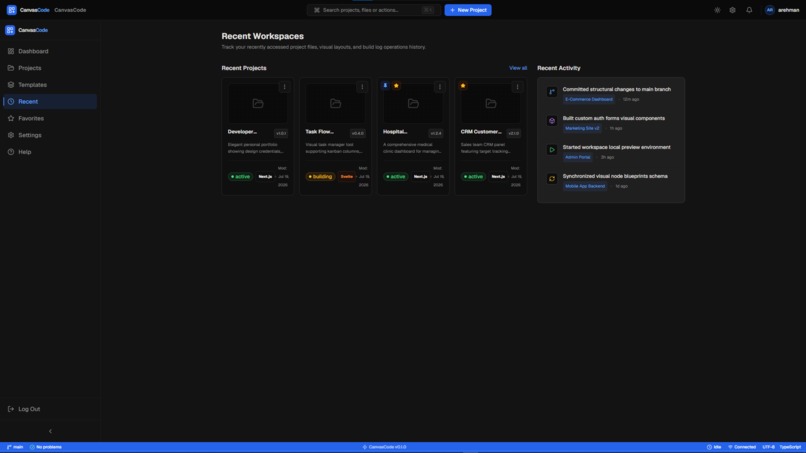
Task: Open notifications with the bell icon
Action: pyautogui.click(x=749, y=10)
